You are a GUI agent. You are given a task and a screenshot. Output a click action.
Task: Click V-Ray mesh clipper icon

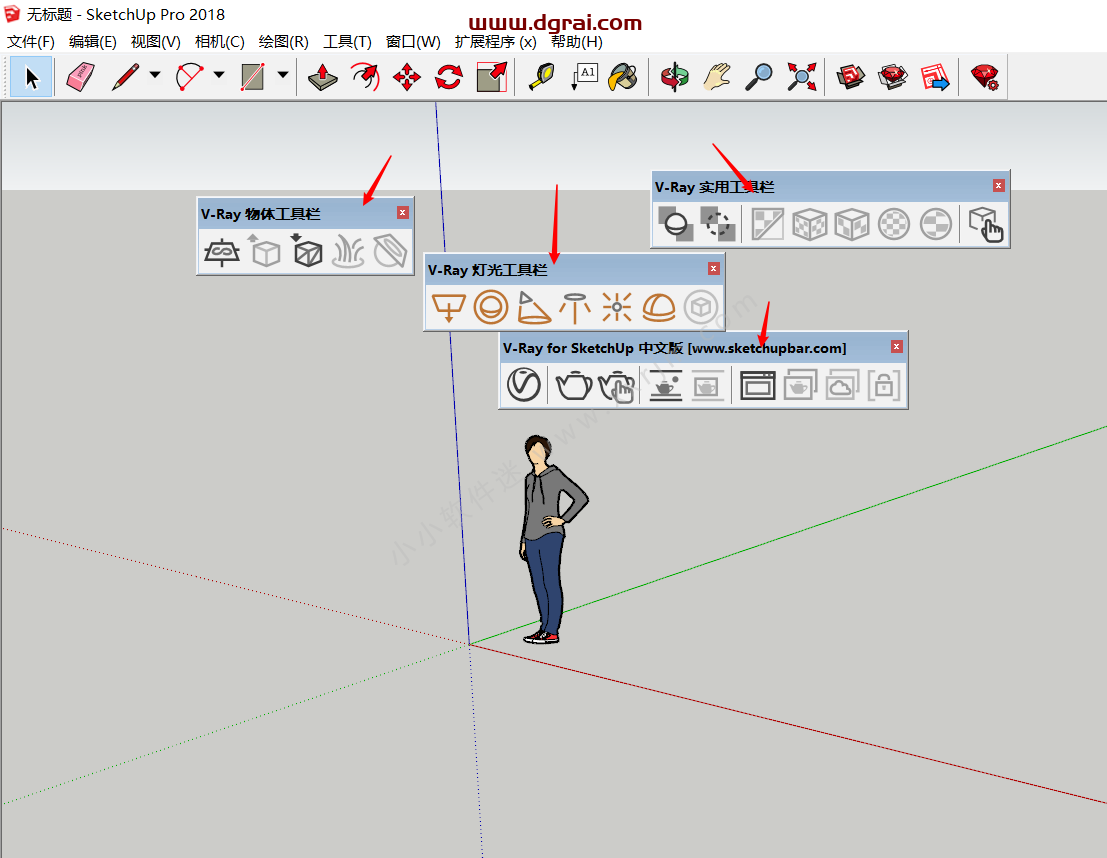point(390,251)
